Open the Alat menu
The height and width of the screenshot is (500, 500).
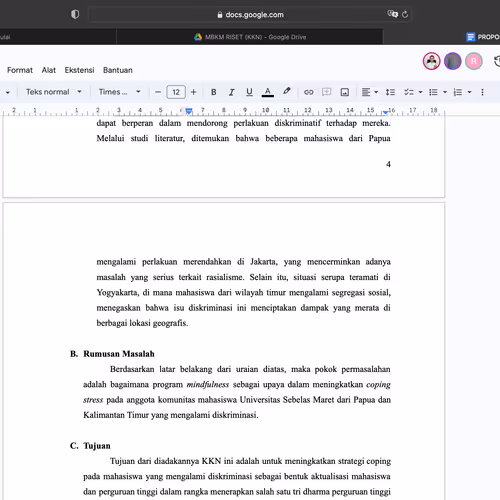(x=49, y=70)
